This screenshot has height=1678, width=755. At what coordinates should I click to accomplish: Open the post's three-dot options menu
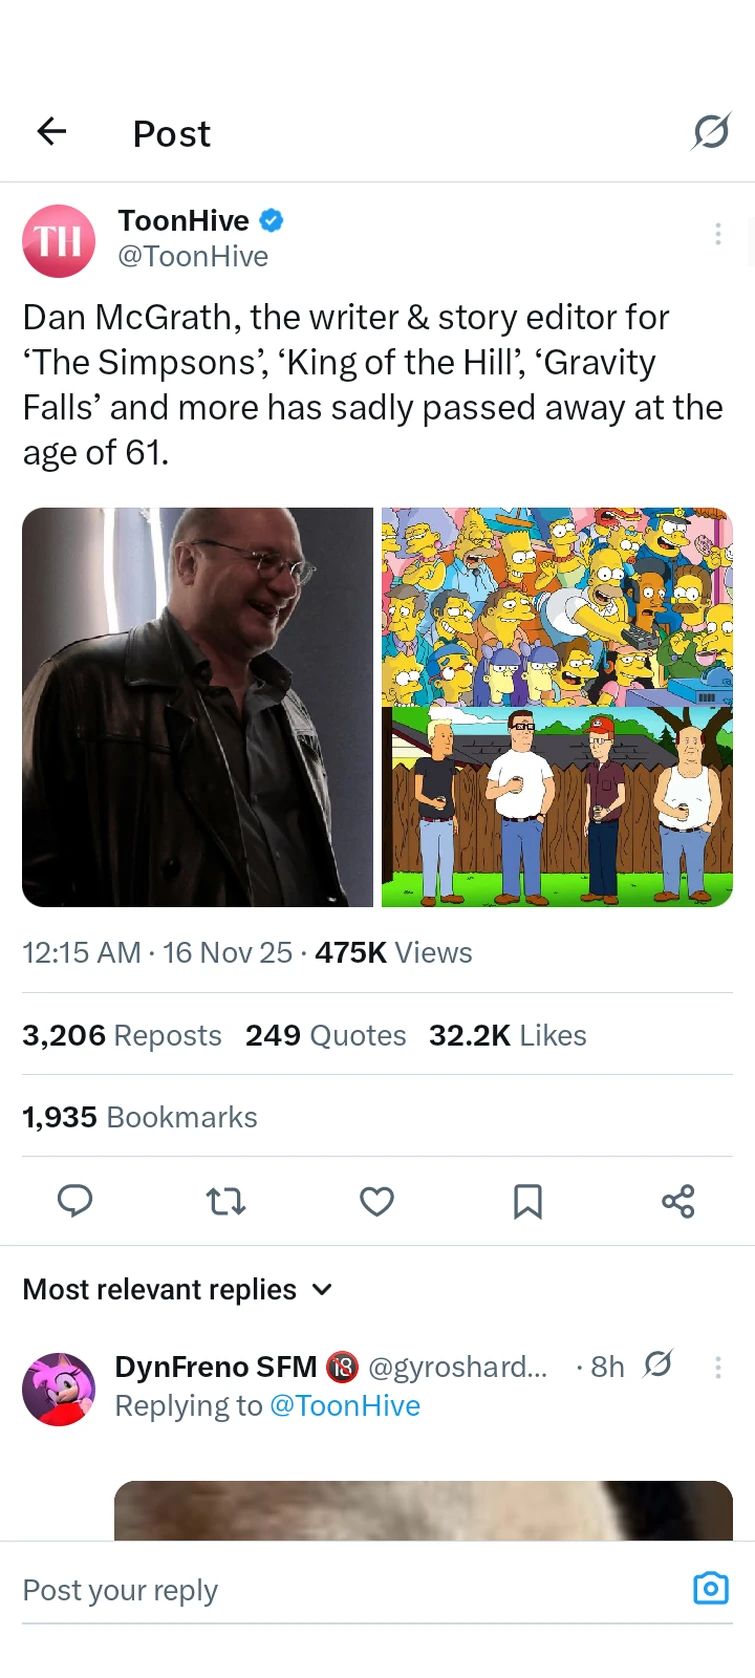click(718, 233)
